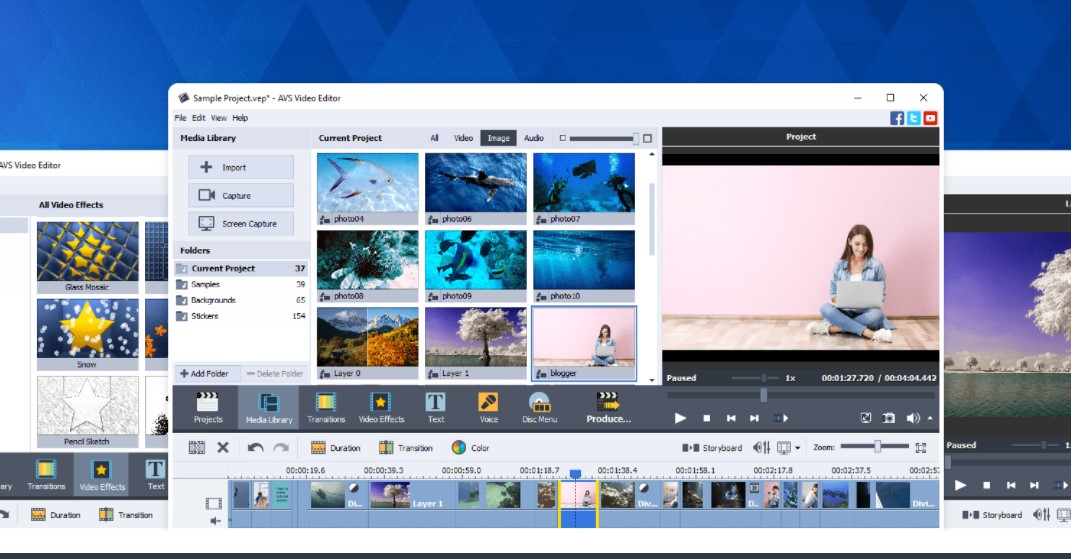Click the Twitter icon
This screenshot has height=559, width=1071.
pos(913,118)
